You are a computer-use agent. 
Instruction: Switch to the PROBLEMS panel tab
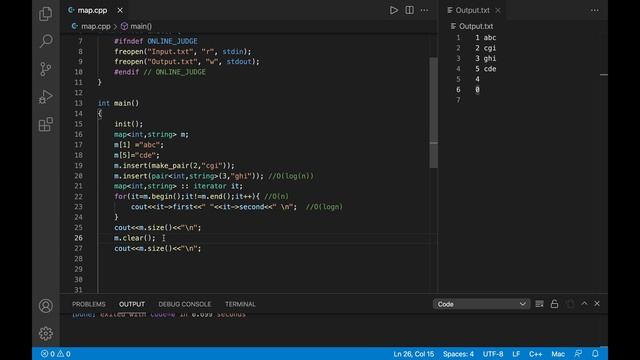[89, 304]
